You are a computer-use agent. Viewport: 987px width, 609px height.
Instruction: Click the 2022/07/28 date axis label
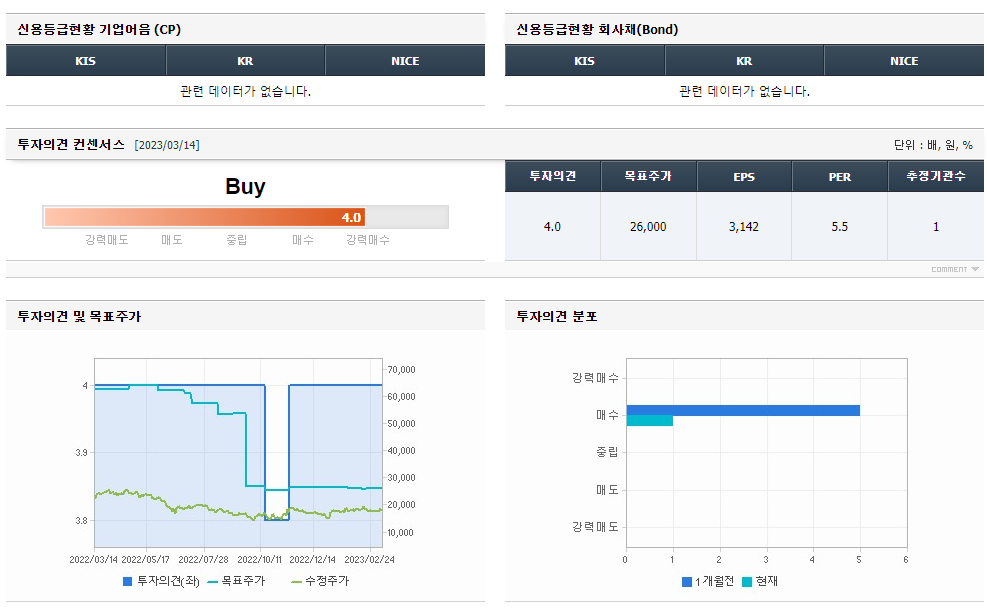click(203, 559)
